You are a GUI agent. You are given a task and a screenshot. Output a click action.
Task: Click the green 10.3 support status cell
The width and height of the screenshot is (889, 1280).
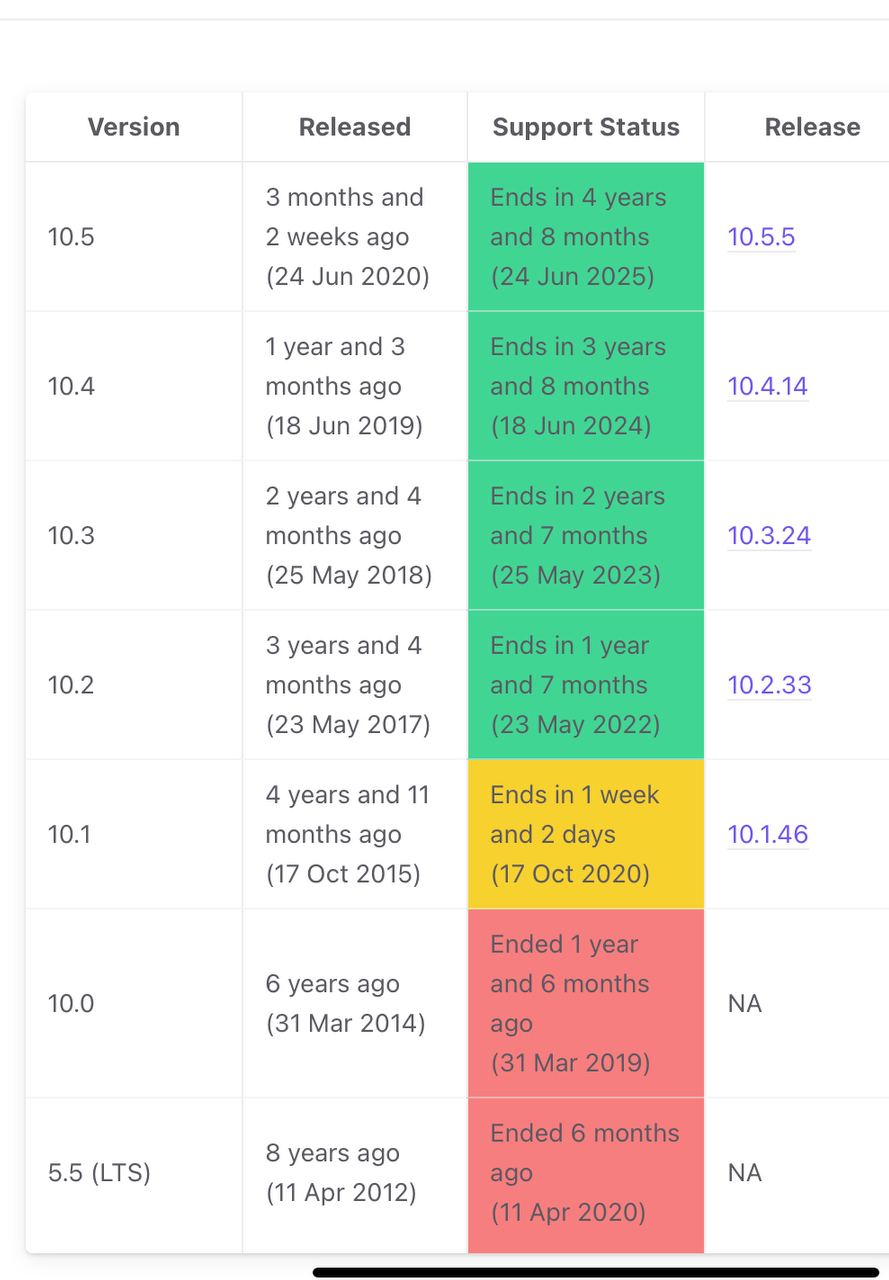(x=586, y=535)
